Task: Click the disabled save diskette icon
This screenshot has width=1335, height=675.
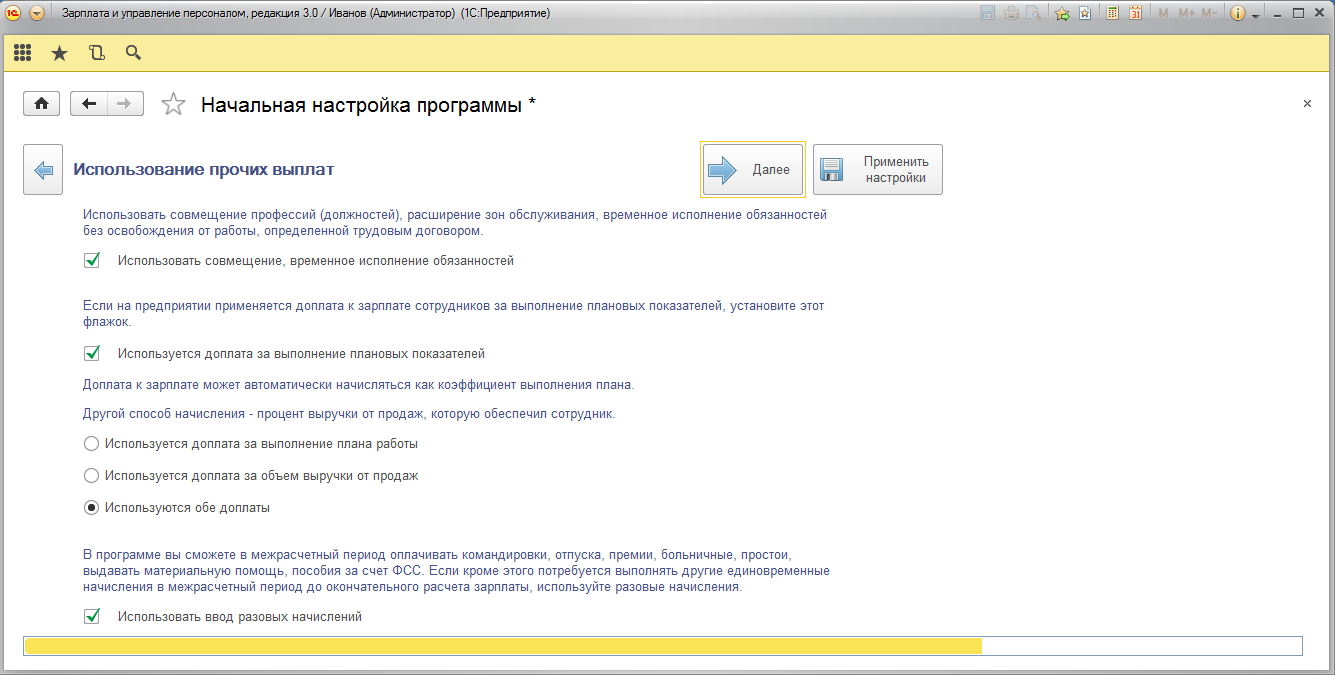Action: 988,13
